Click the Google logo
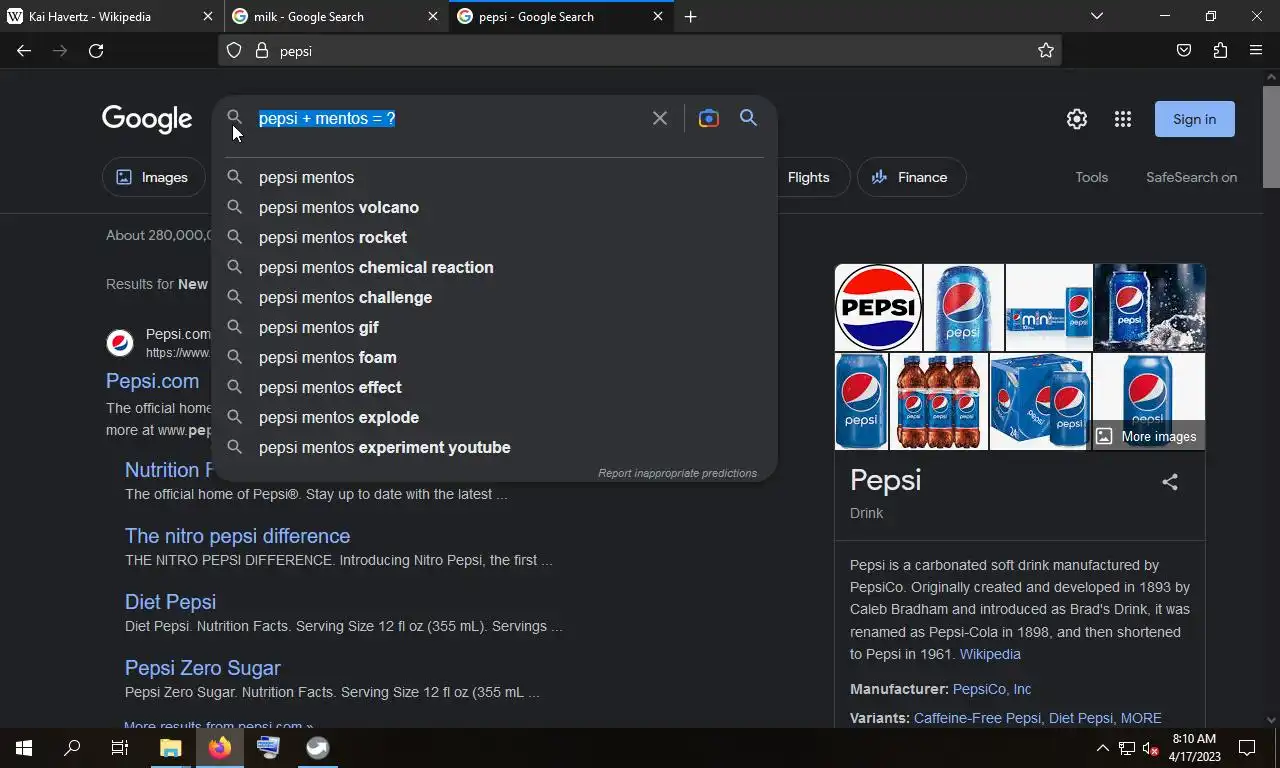The height and width of the screenshot is (768, 1280). tap(147, 119)
